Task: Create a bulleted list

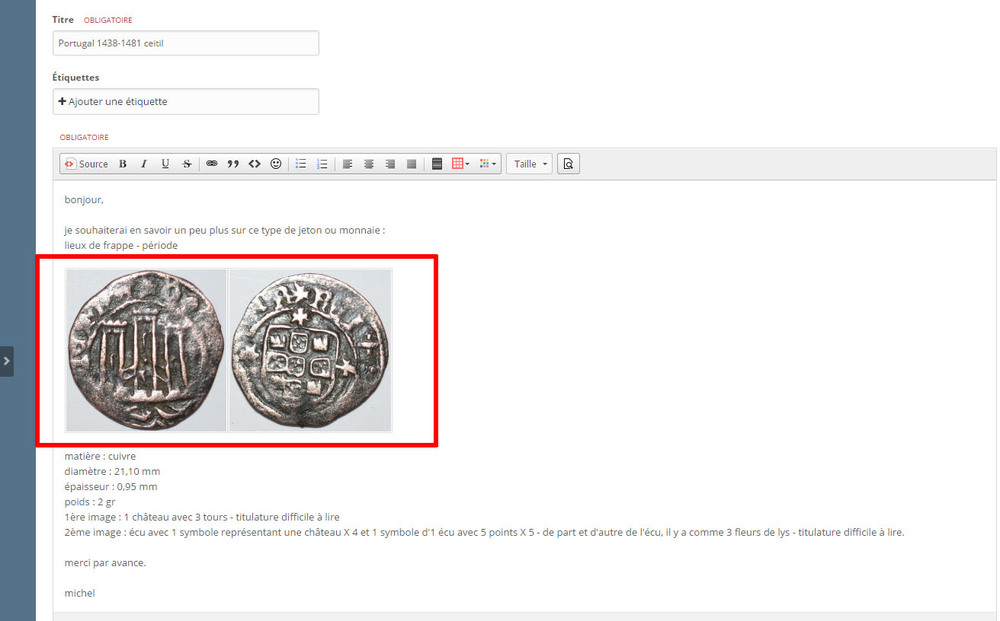Action: (x=301, y=164)
